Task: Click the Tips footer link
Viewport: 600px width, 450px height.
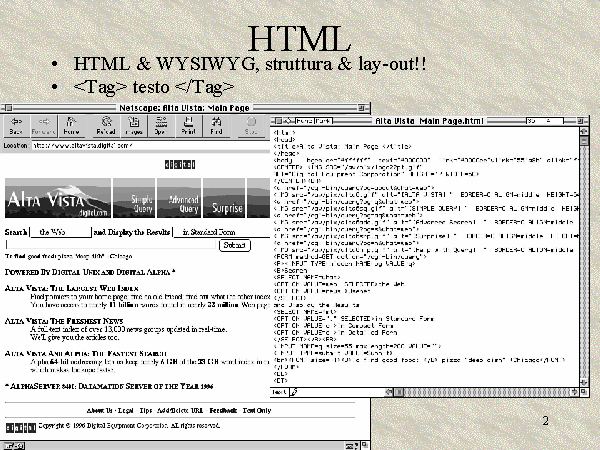Action: [145, 410]
